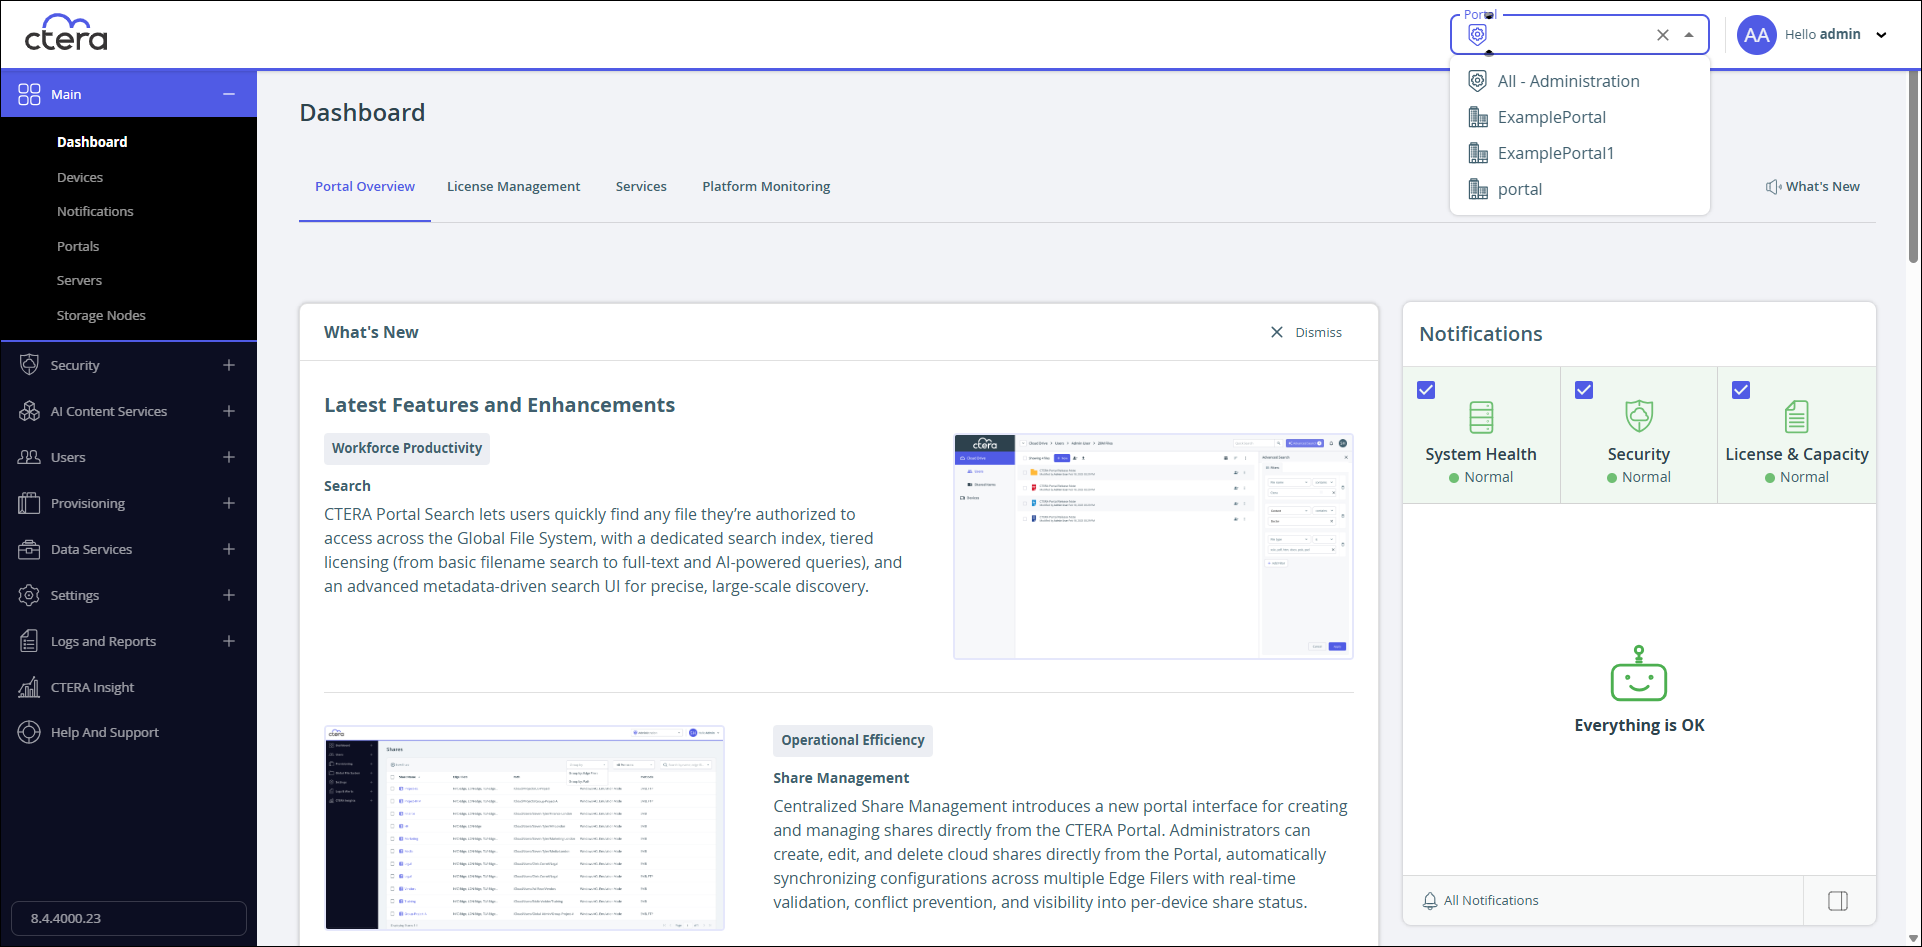Viewport: 1922px width, 947px height.
Task: Expand the Settings menu section
Action: tap(229, 595)
